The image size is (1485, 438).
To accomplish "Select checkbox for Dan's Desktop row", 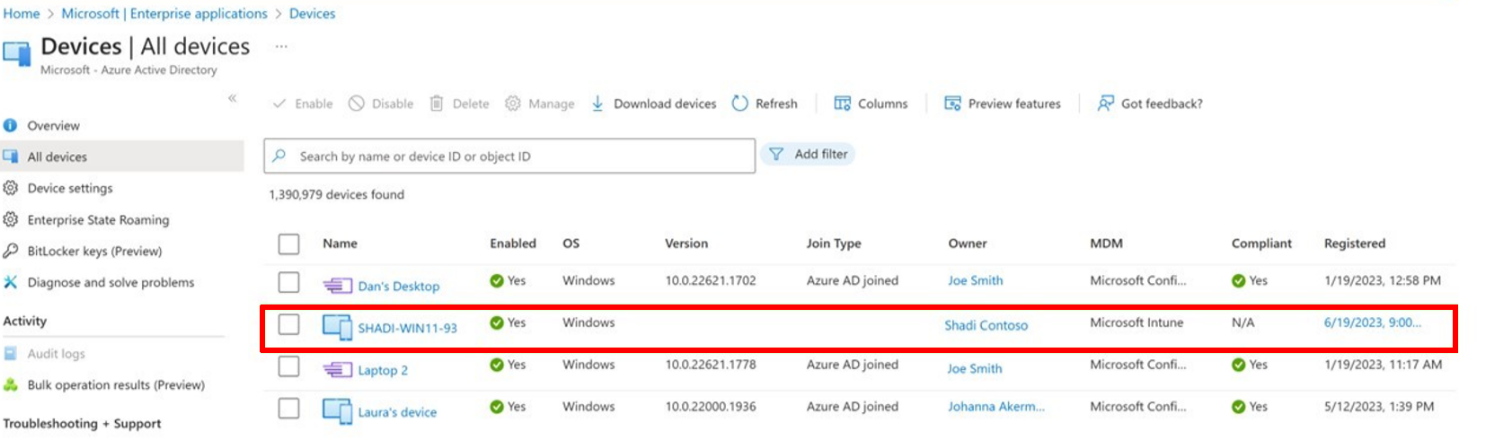I will [x=289, y=282].
